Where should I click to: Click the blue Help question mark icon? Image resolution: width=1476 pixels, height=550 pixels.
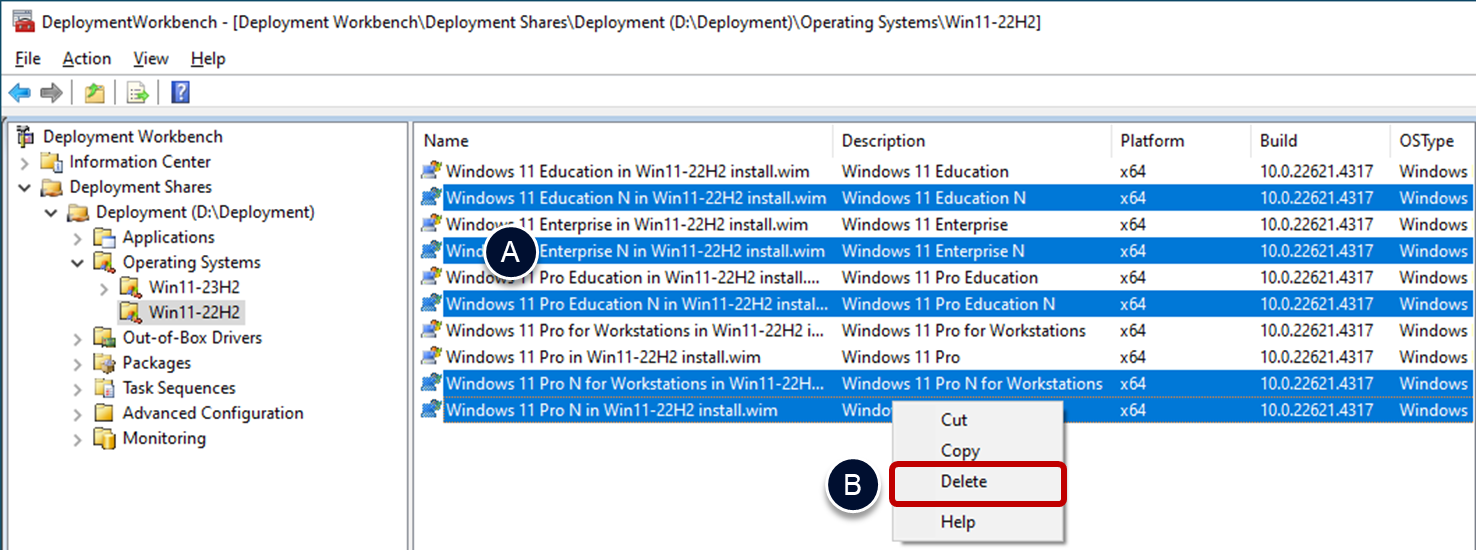coord(180,93)
